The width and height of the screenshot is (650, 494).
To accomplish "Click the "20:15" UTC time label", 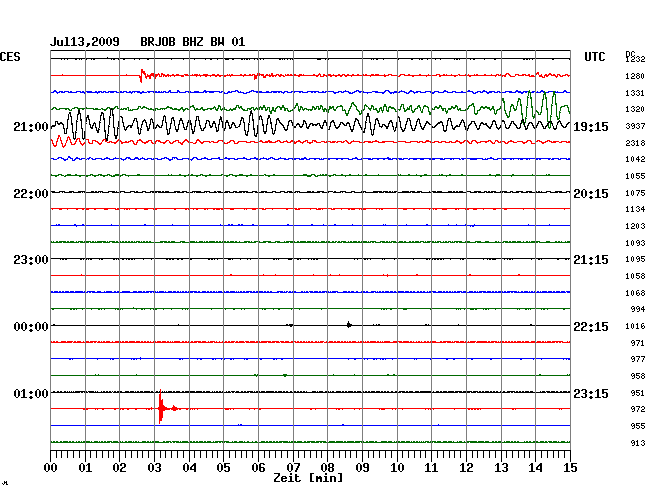I will tap(591, 194).
